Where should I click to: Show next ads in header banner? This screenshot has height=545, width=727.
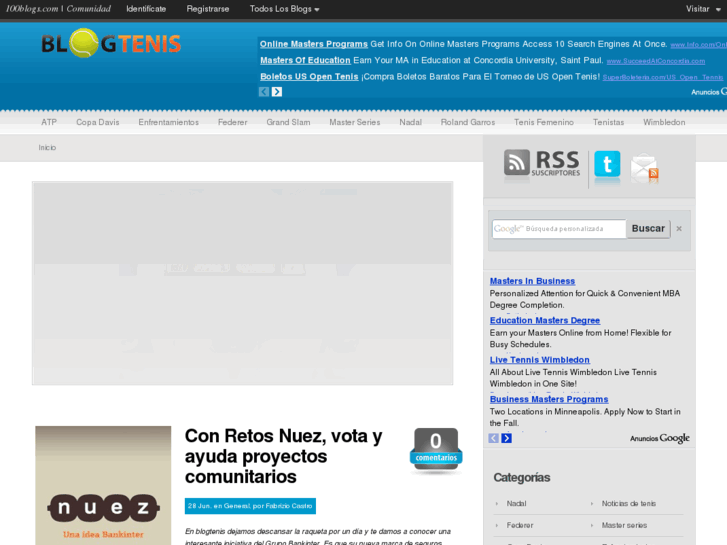click(x=277, y=92)
